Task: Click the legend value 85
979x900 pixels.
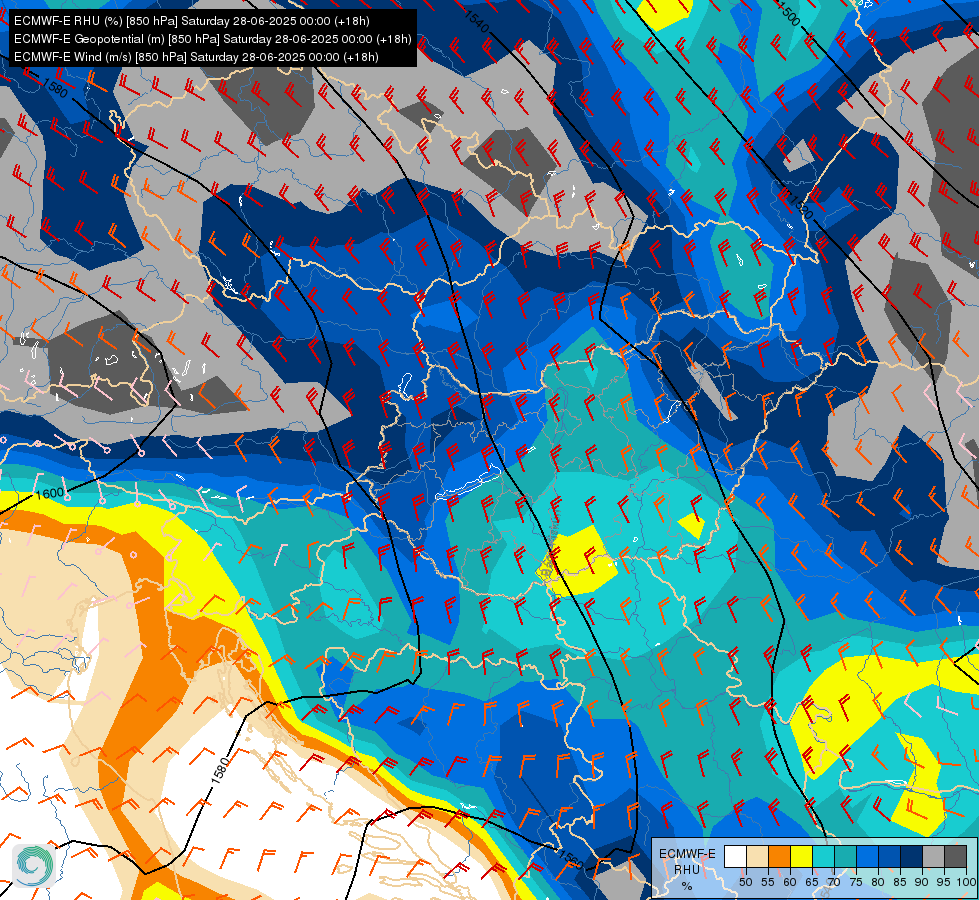Action: pyautogui.click(x=900, y=882)
